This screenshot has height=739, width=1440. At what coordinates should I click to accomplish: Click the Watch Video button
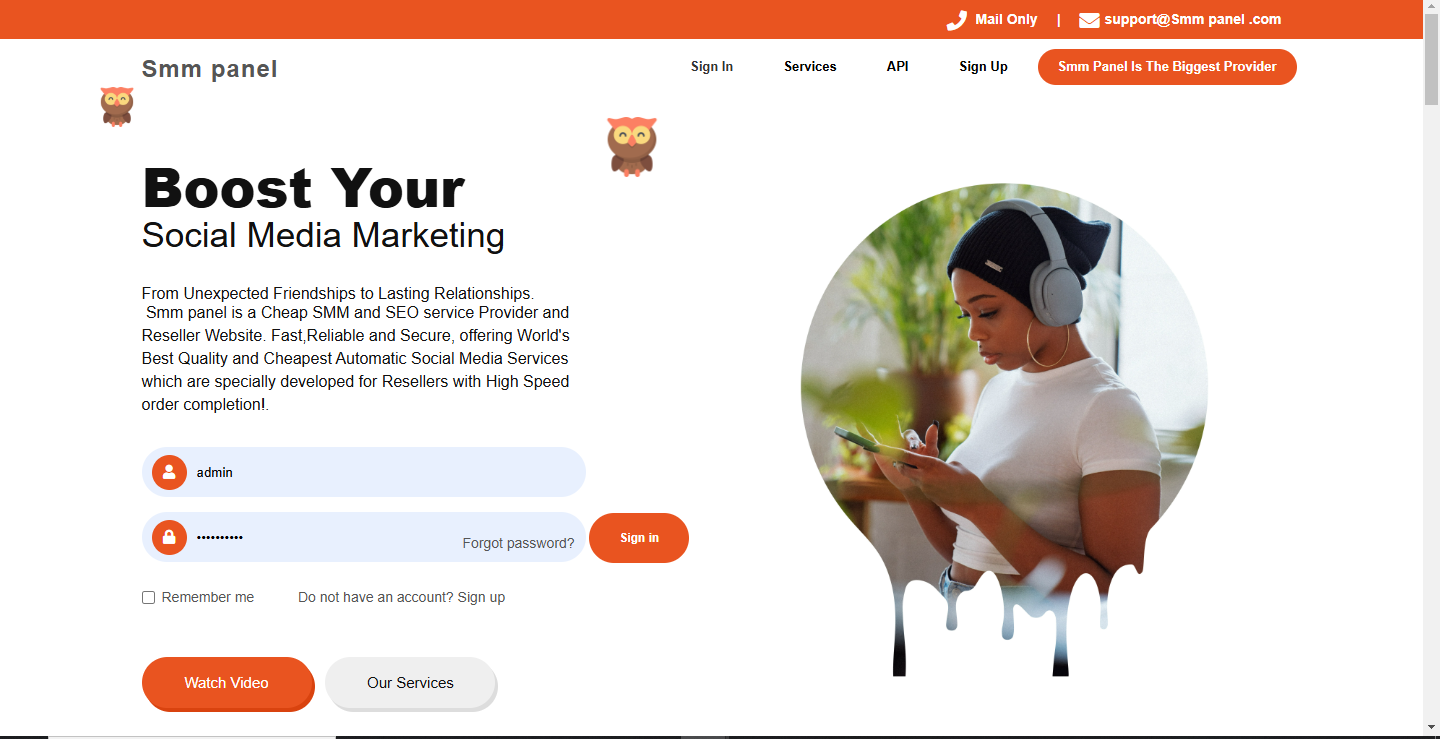[227, 683]
